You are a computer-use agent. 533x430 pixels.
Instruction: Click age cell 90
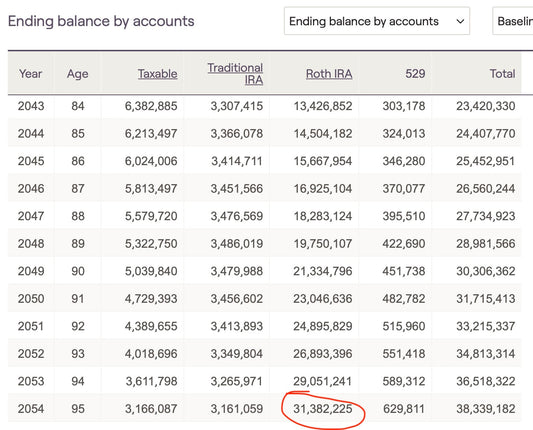(x=78, y=271)
